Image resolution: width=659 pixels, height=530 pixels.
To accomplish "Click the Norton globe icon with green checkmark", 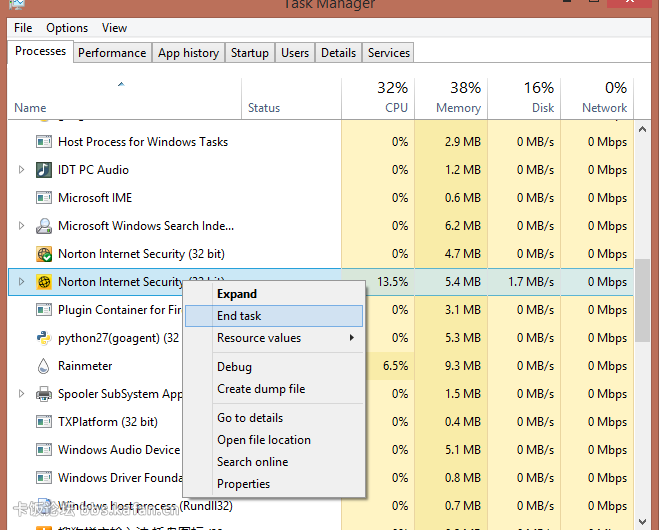I will tap(44, 254).
